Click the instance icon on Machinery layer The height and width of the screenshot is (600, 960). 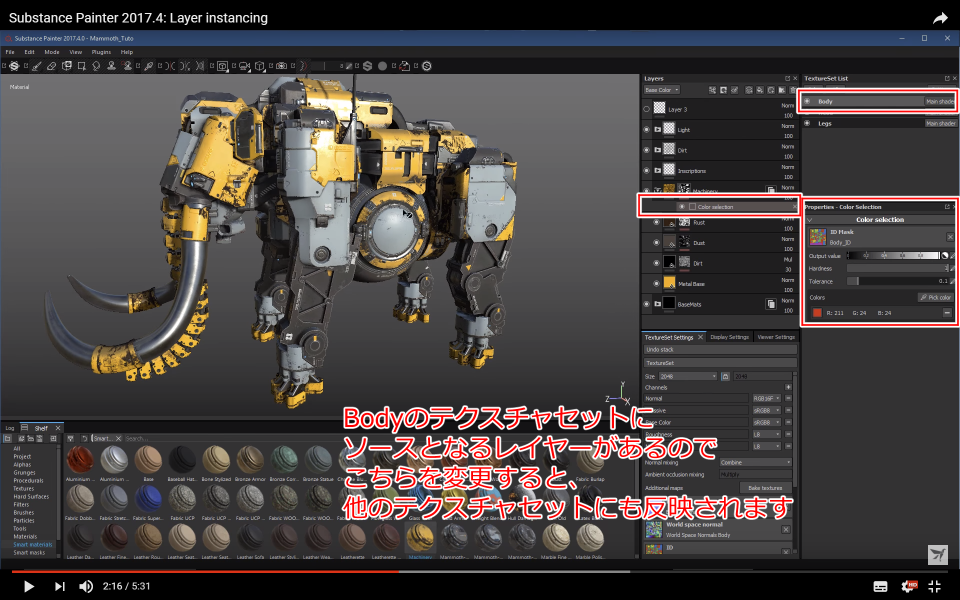coord(771,190)
